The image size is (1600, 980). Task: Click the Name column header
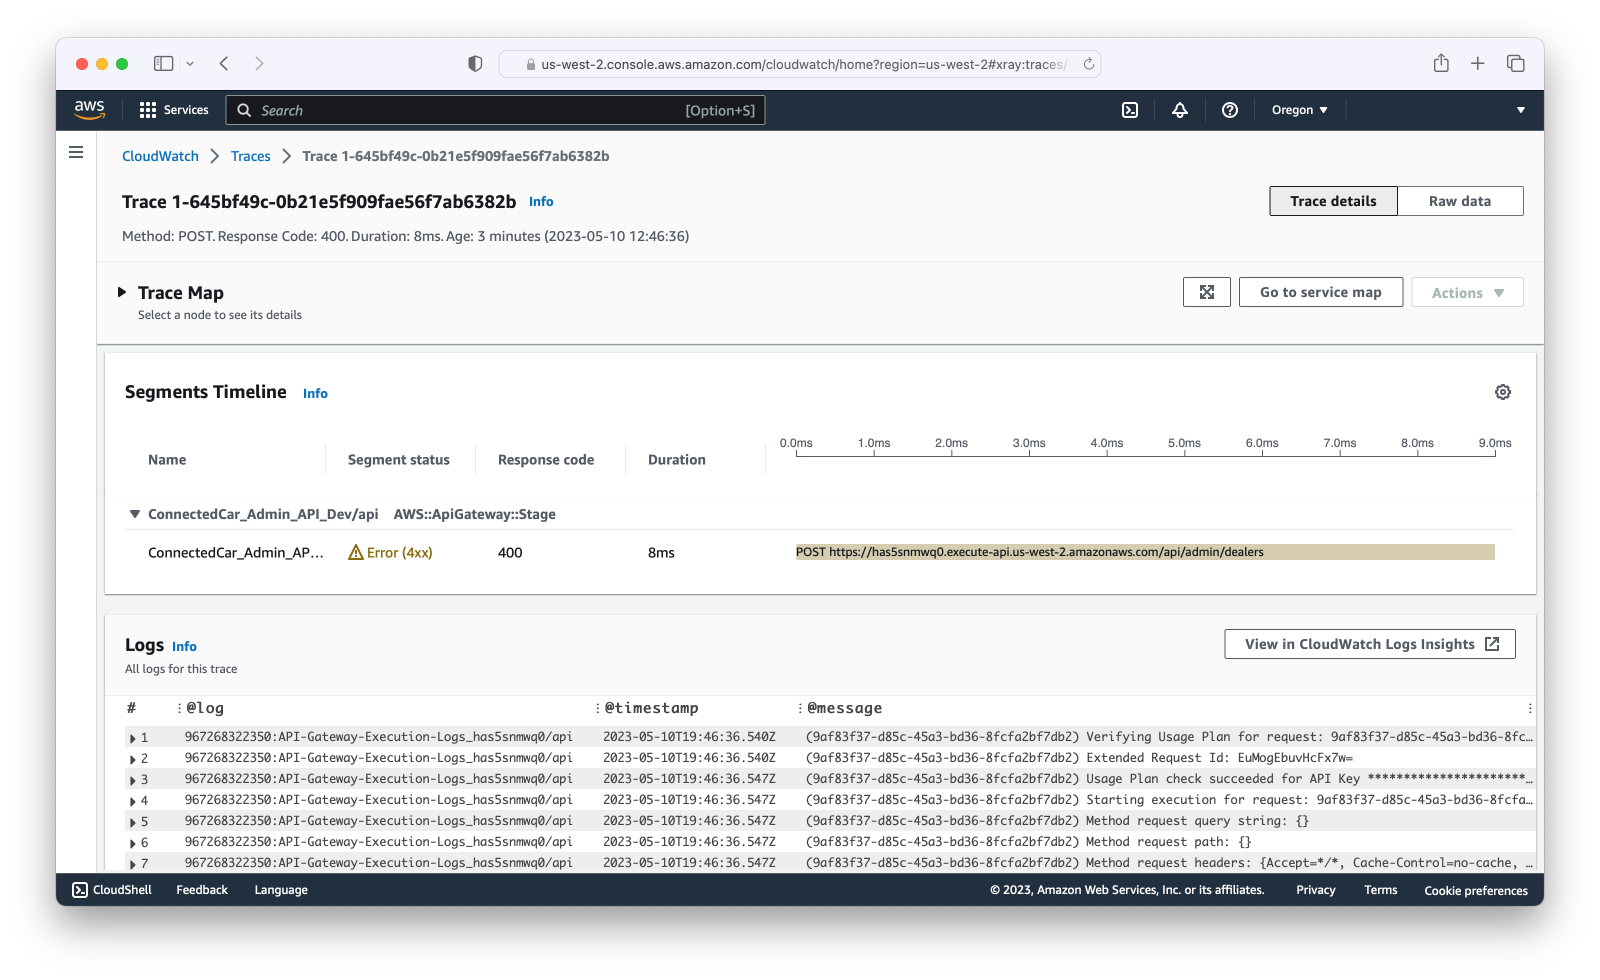click(167, 460)
